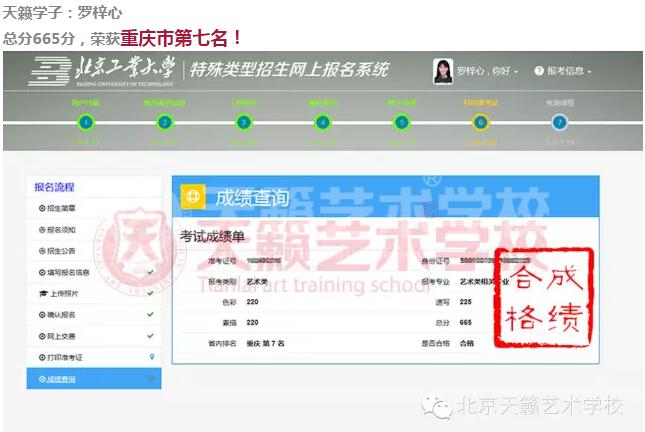Open 确认报名 step in sidebar

62,314
